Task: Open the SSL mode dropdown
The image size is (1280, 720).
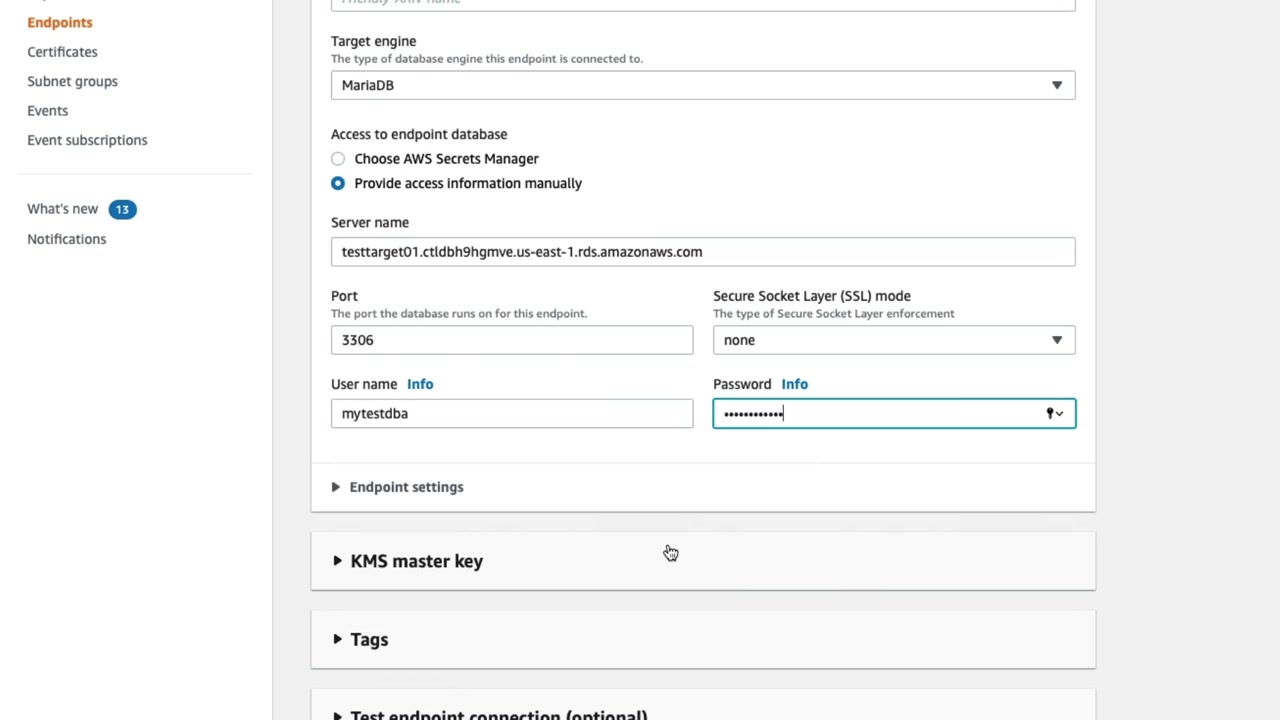Action: (x=893, y=340)
